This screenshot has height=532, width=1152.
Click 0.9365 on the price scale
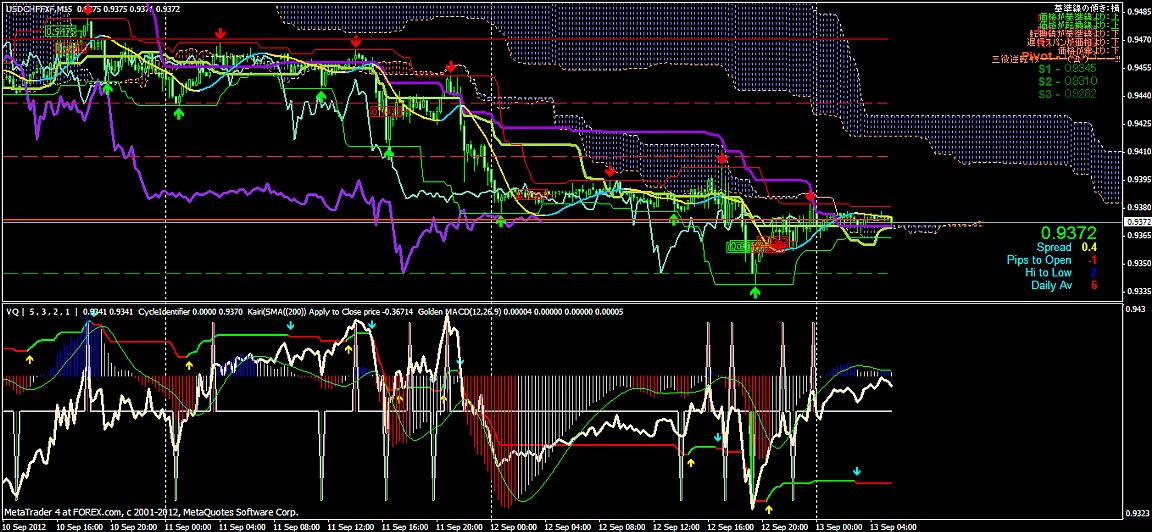coord(1138,235)
